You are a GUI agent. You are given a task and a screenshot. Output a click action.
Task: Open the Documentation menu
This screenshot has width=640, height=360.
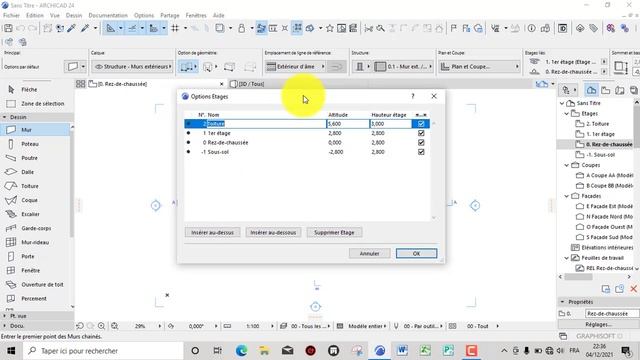(108, 16)
